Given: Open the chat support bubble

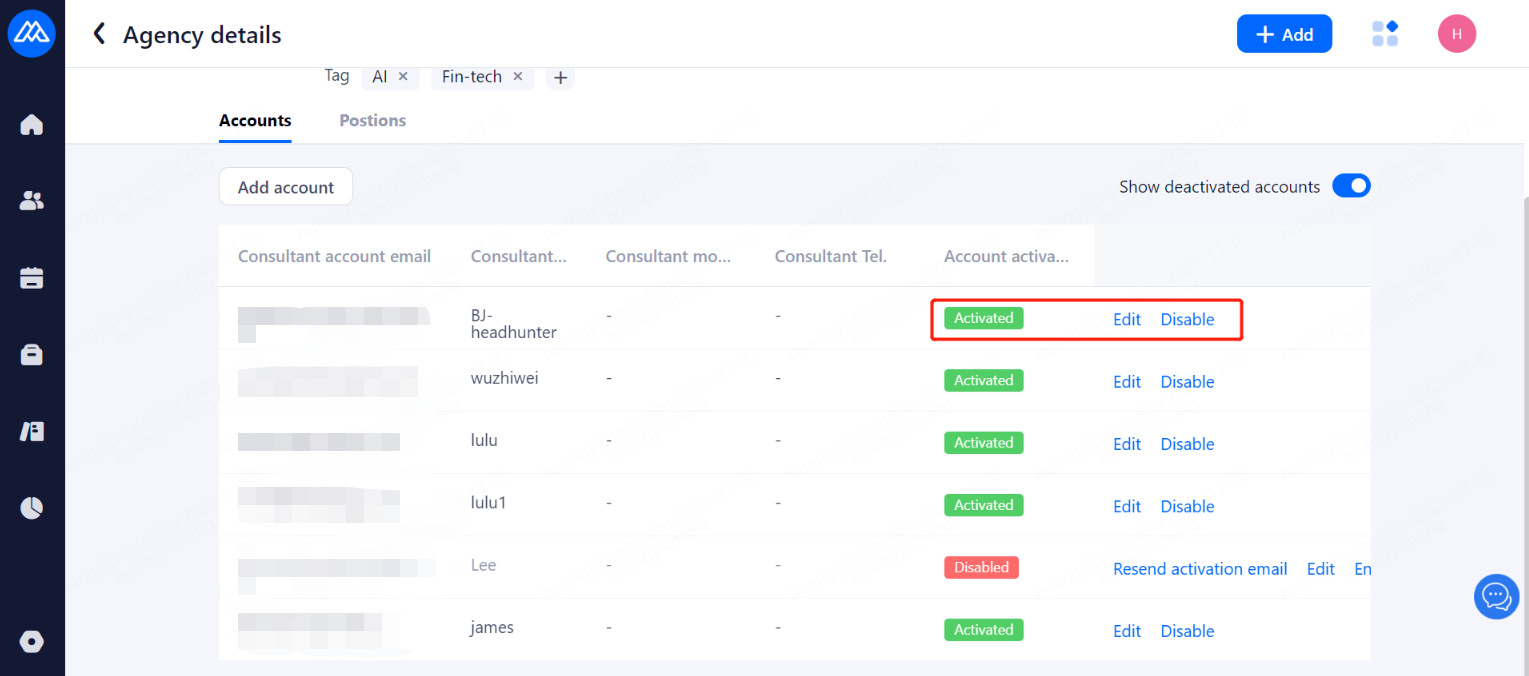Looking at the screenshot, I should tap(1496, 597).
